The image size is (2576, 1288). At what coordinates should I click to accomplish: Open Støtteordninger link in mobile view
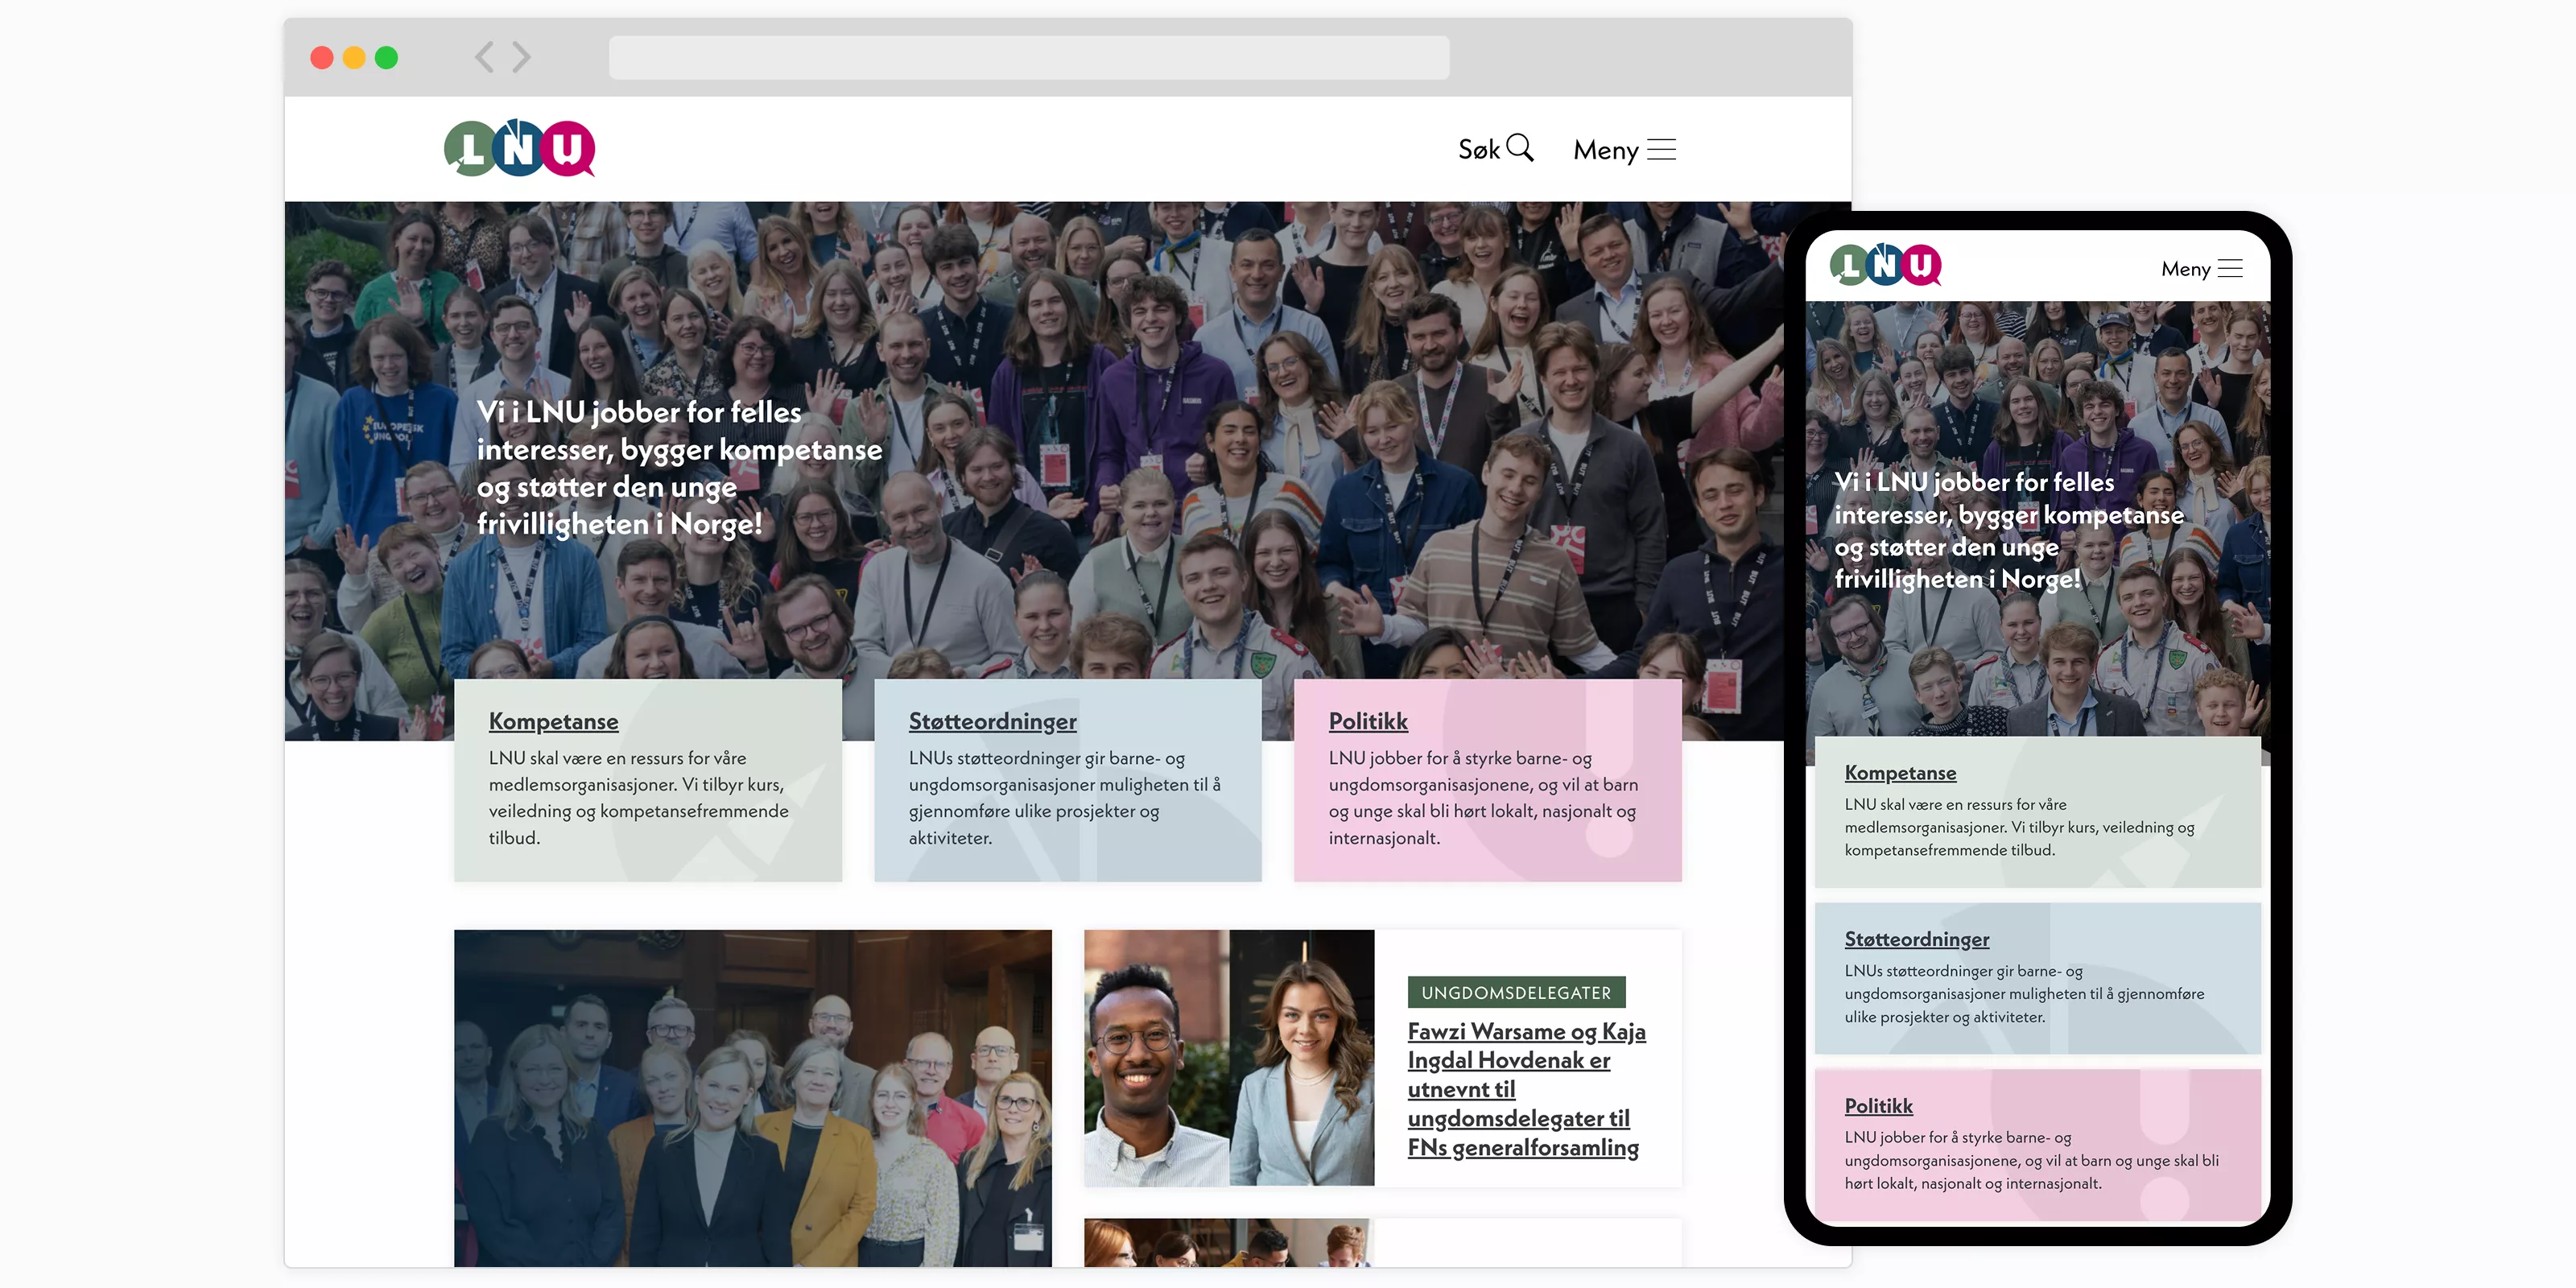point(1916,939)
